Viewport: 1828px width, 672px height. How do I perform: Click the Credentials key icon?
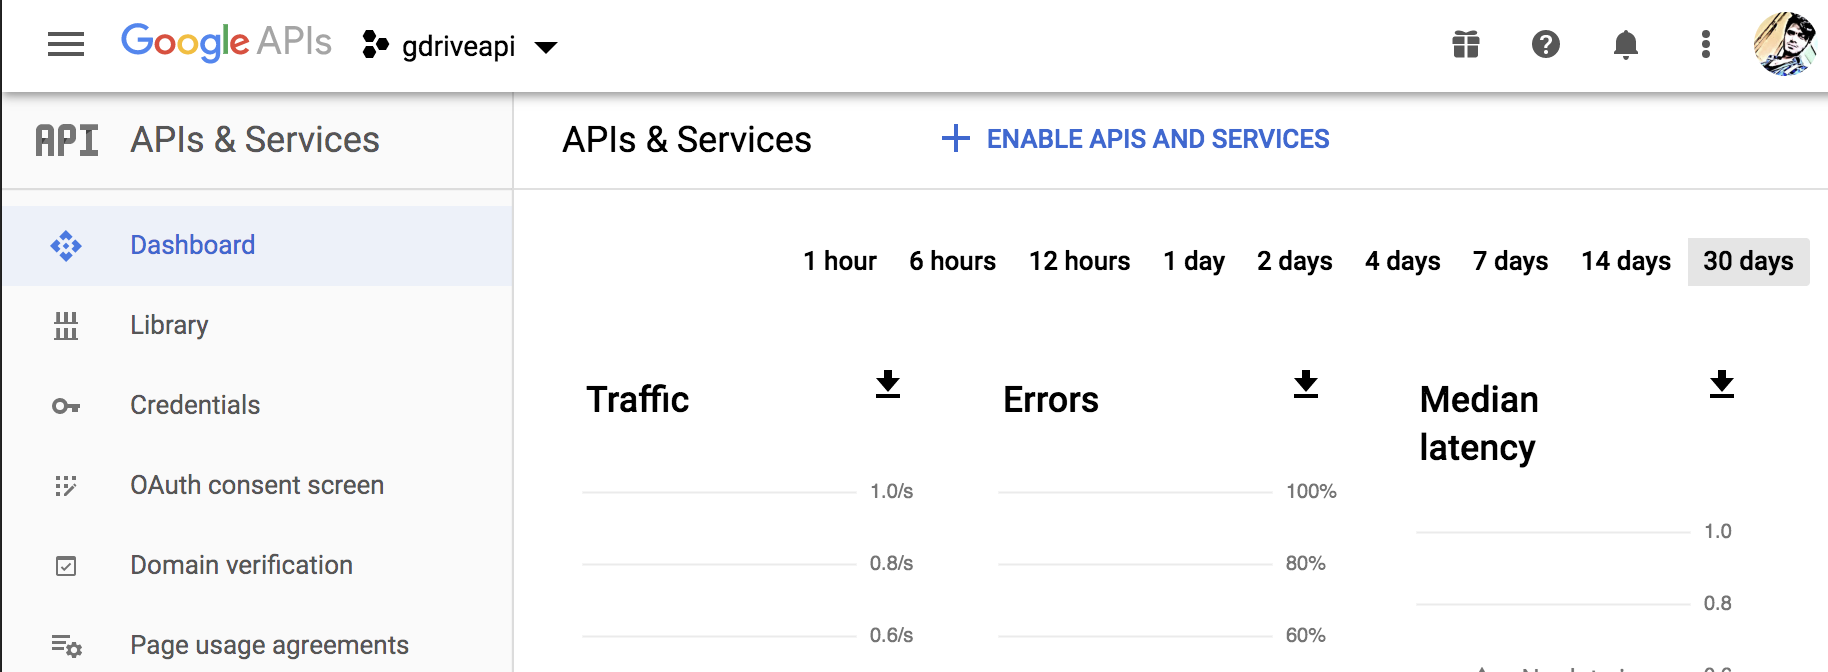coord(66,406)
